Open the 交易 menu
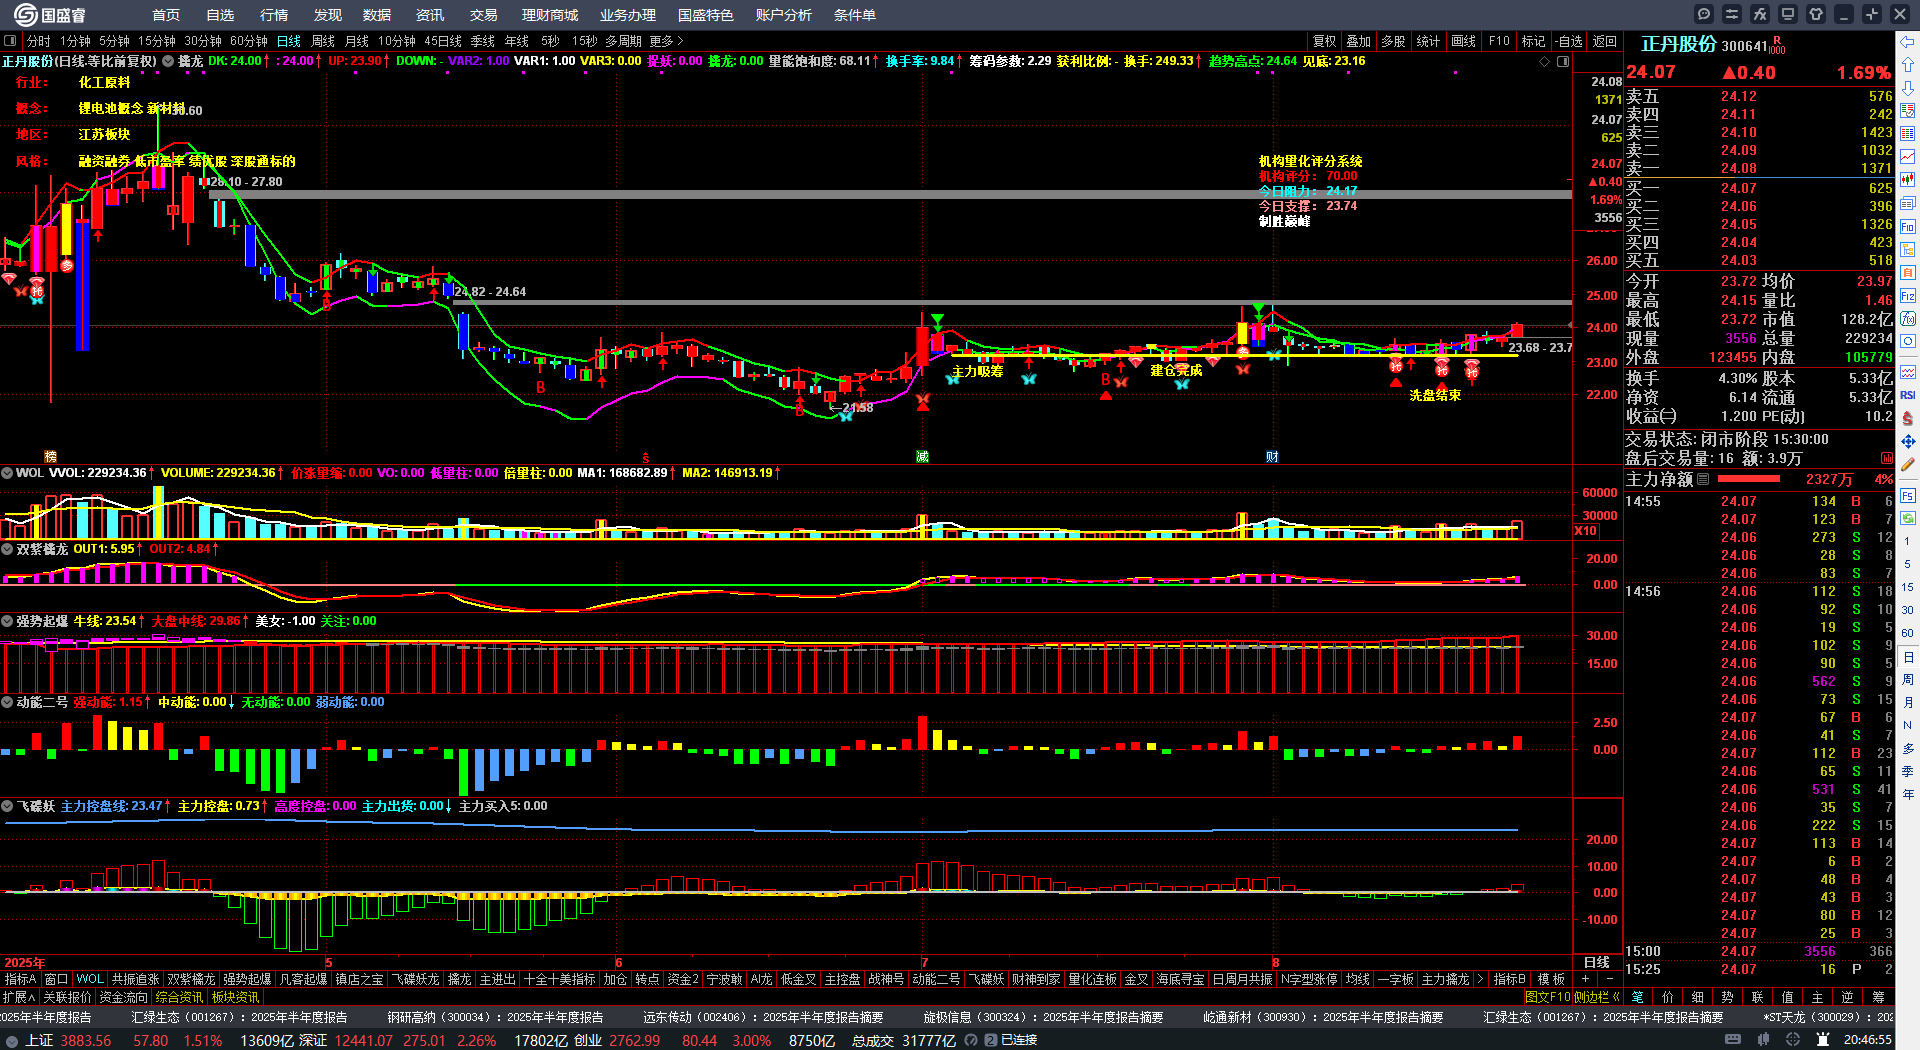 (x=484, y=15)
